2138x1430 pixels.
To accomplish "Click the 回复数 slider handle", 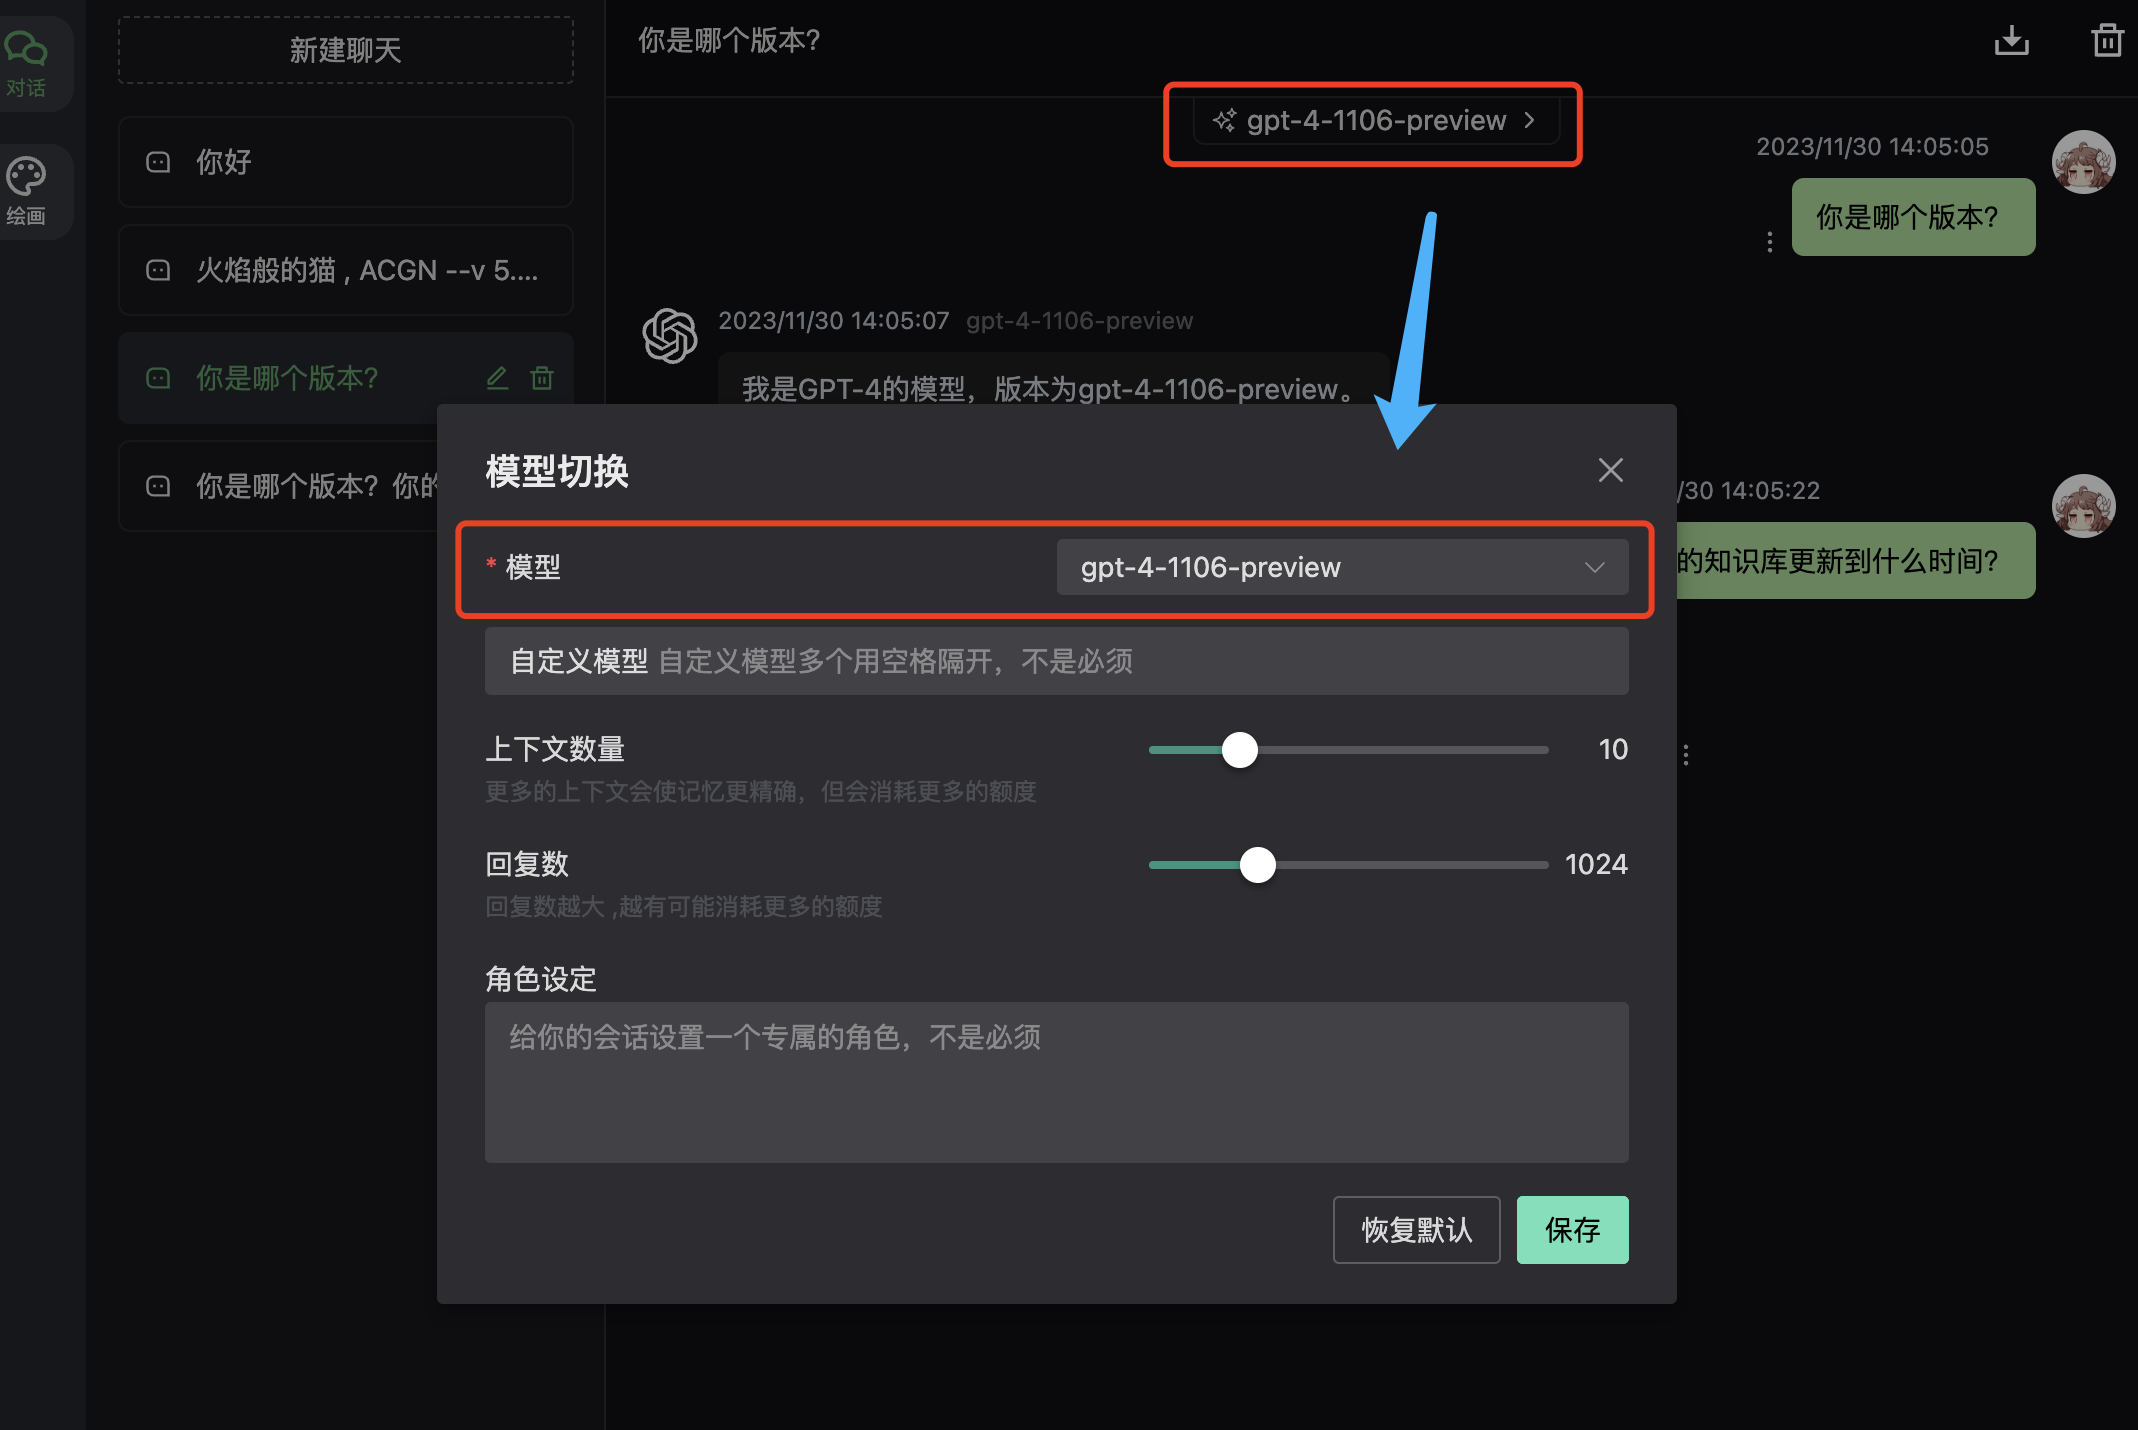I will point(1258,865).
